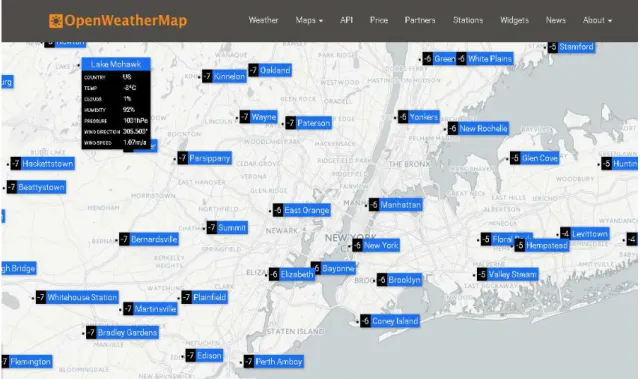Select the Brooklyn city marker
Viewport: 641px width, 379px height.
tap(400, 280)
